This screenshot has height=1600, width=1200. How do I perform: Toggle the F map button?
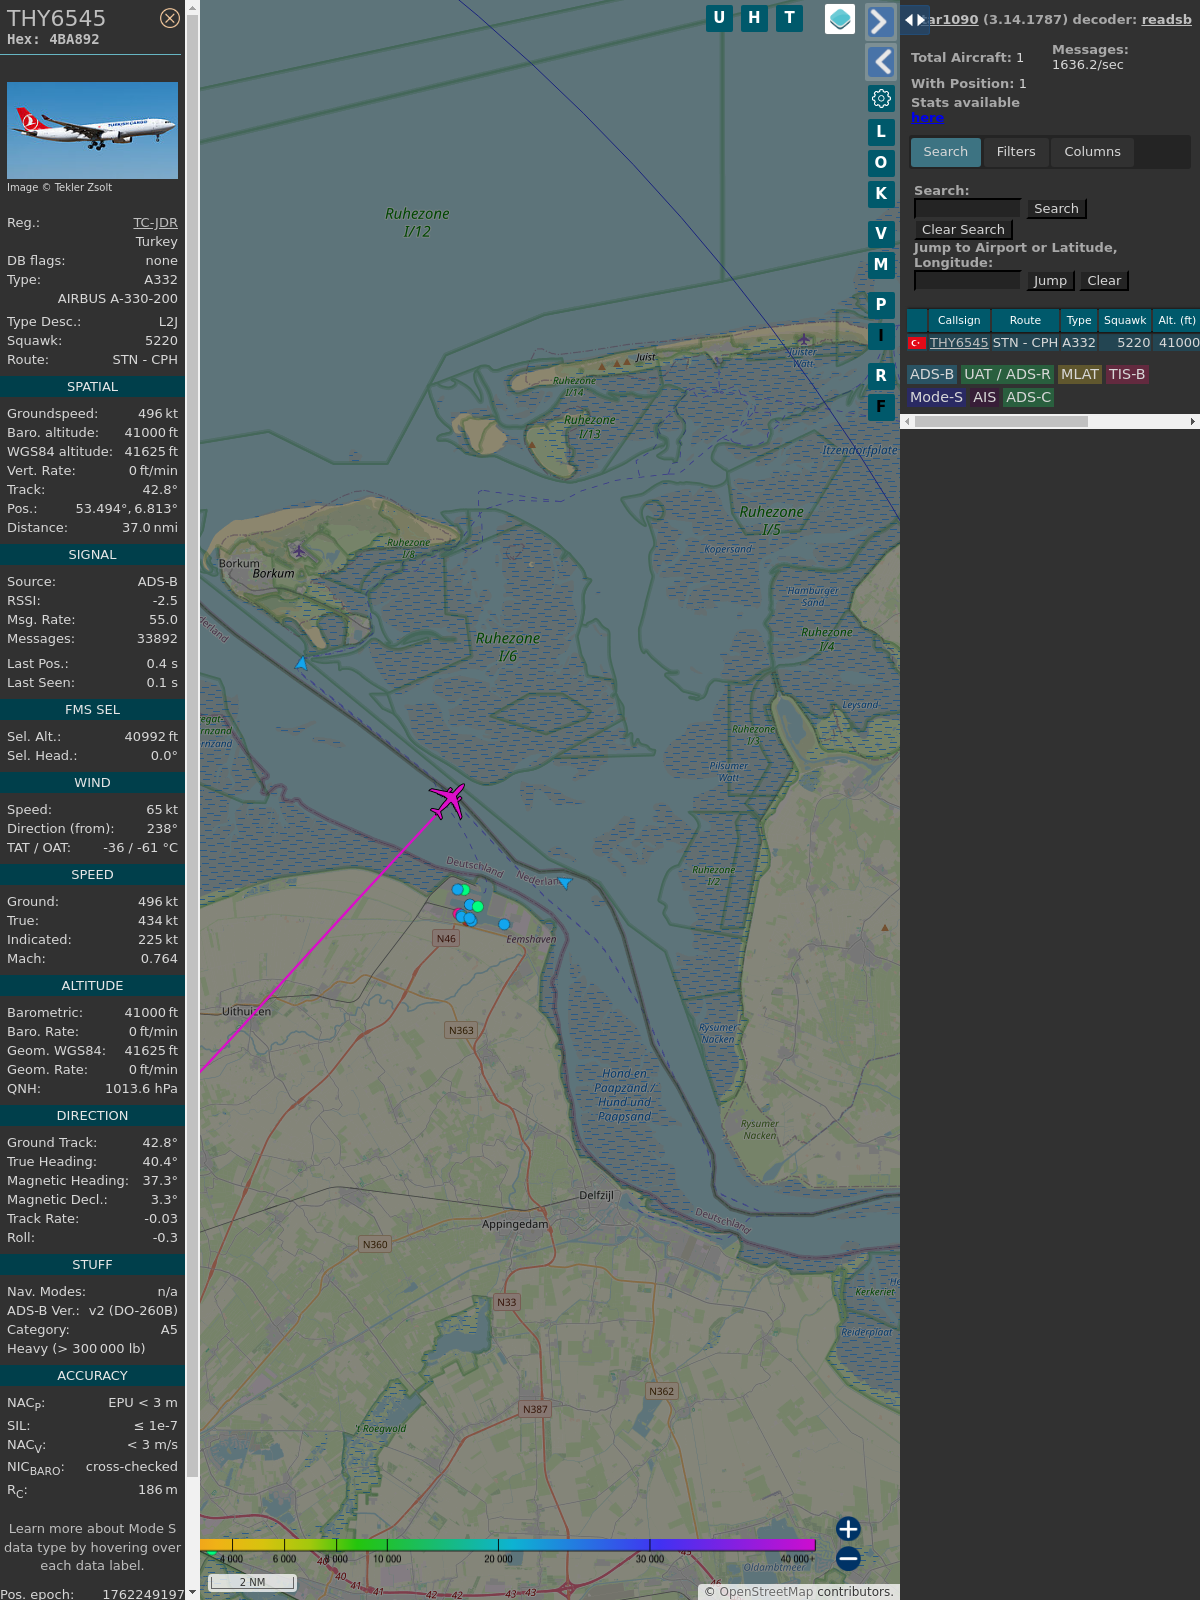point(881,406)
